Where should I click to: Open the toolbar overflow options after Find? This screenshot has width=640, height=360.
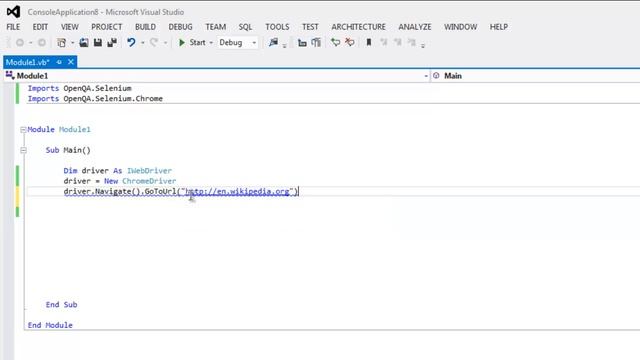284,45
